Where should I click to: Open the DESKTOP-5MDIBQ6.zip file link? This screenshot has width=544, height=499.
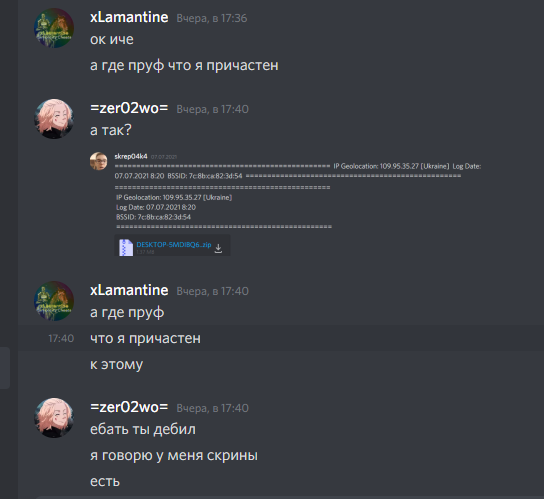pos(173,245)
